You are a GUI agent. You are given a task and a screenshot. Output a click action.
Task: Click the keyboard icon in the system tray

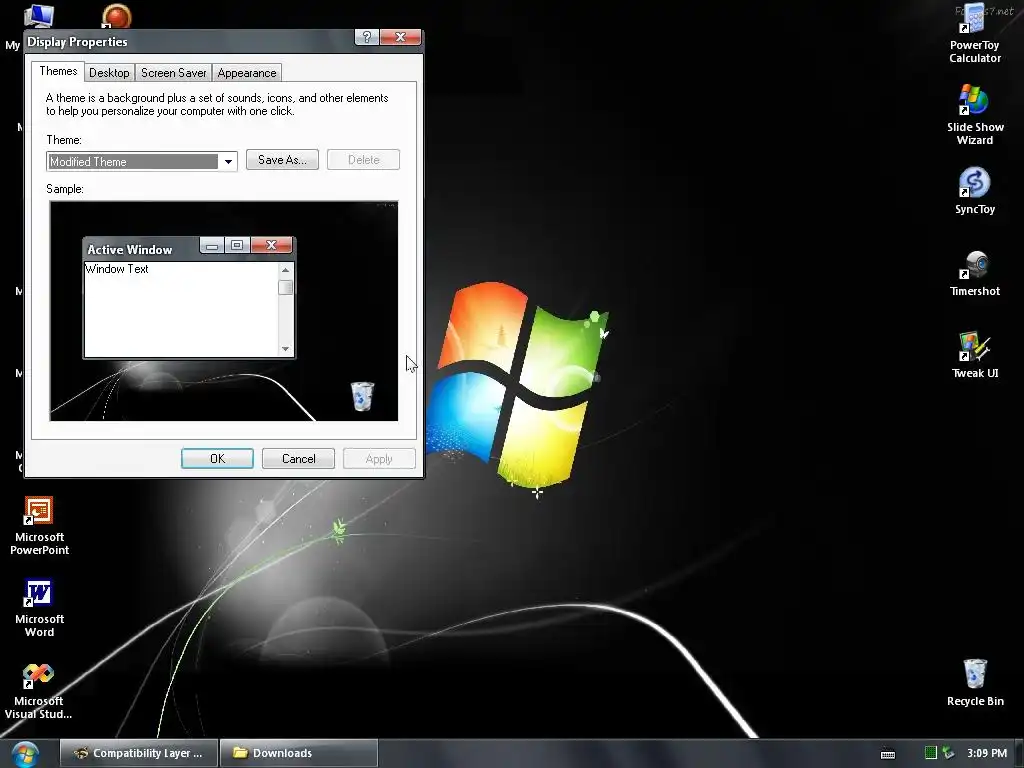888,754
